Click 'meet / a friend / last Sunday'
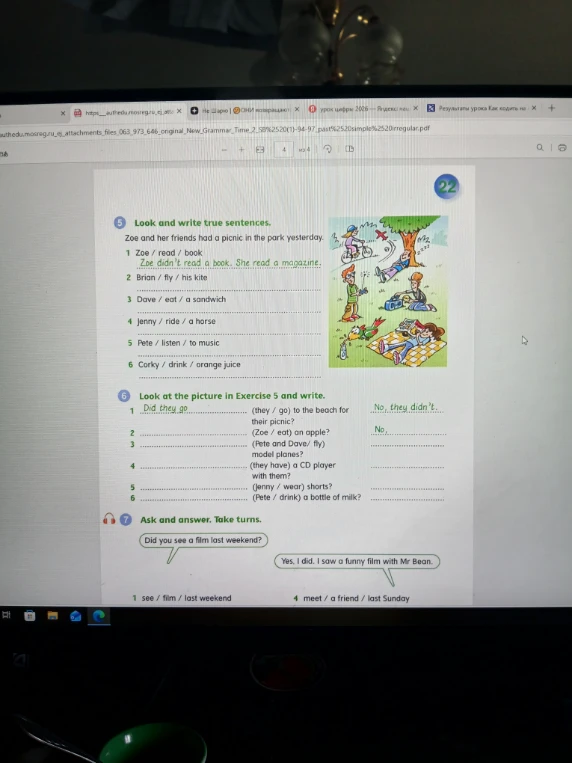The width and height of the screenshot is (572, 763). [356, 598]
